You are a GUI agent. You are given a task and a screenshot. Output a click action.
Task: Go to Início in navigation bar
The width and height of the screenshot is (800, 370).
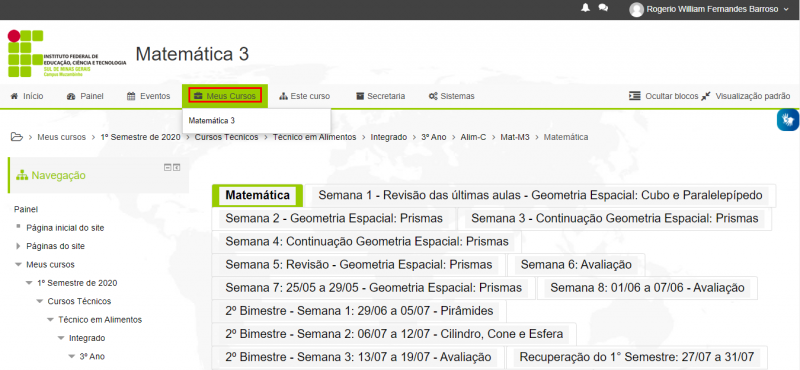click(x=27, y=96)
